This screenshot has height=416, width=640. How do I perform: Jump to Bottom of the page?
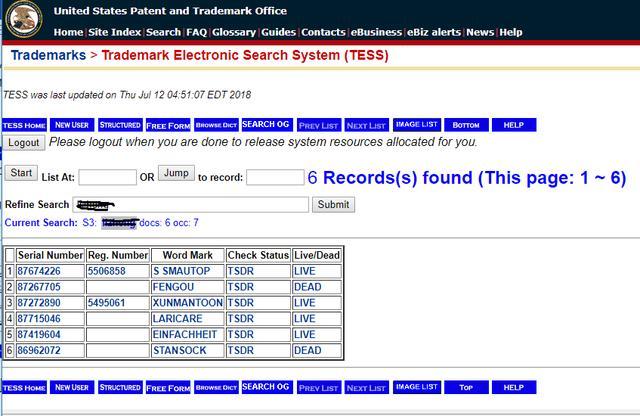[465, 125]
